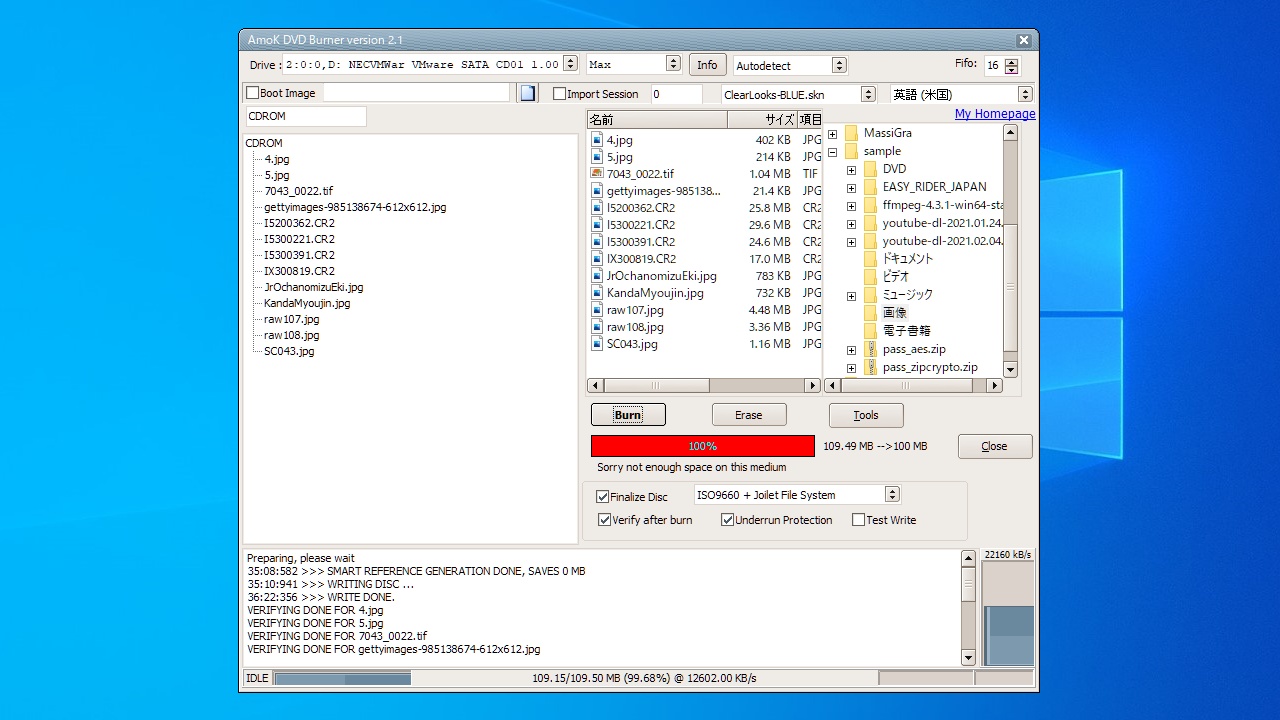The width and height of the screenshot is (1280, 720).
Task: Click the Erase button
Action: [x=749, y=415]
